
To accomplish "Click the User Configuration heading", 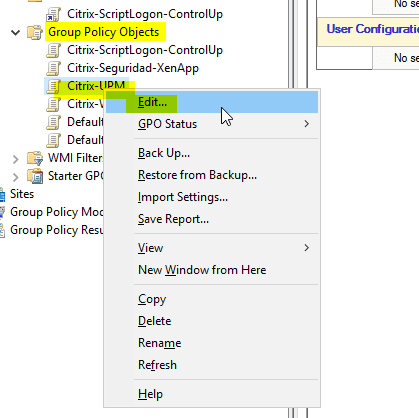I will [373, 29].
